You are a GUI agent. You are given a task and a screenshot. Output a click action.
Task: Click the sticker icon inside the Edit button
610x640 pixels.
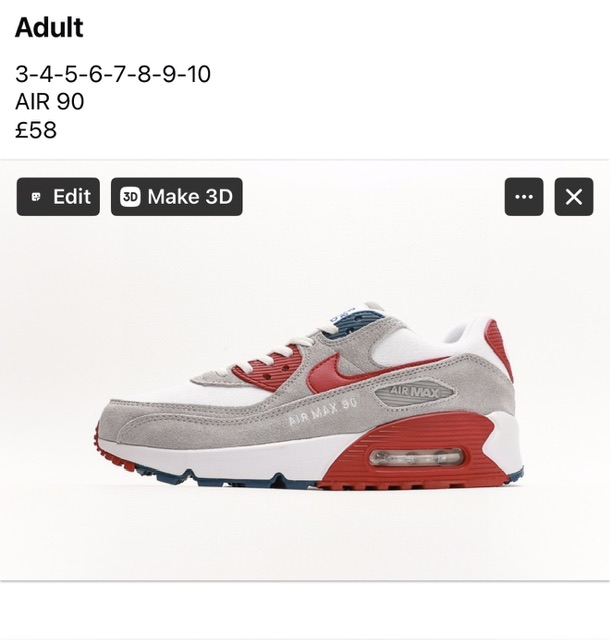click(36, 197)
